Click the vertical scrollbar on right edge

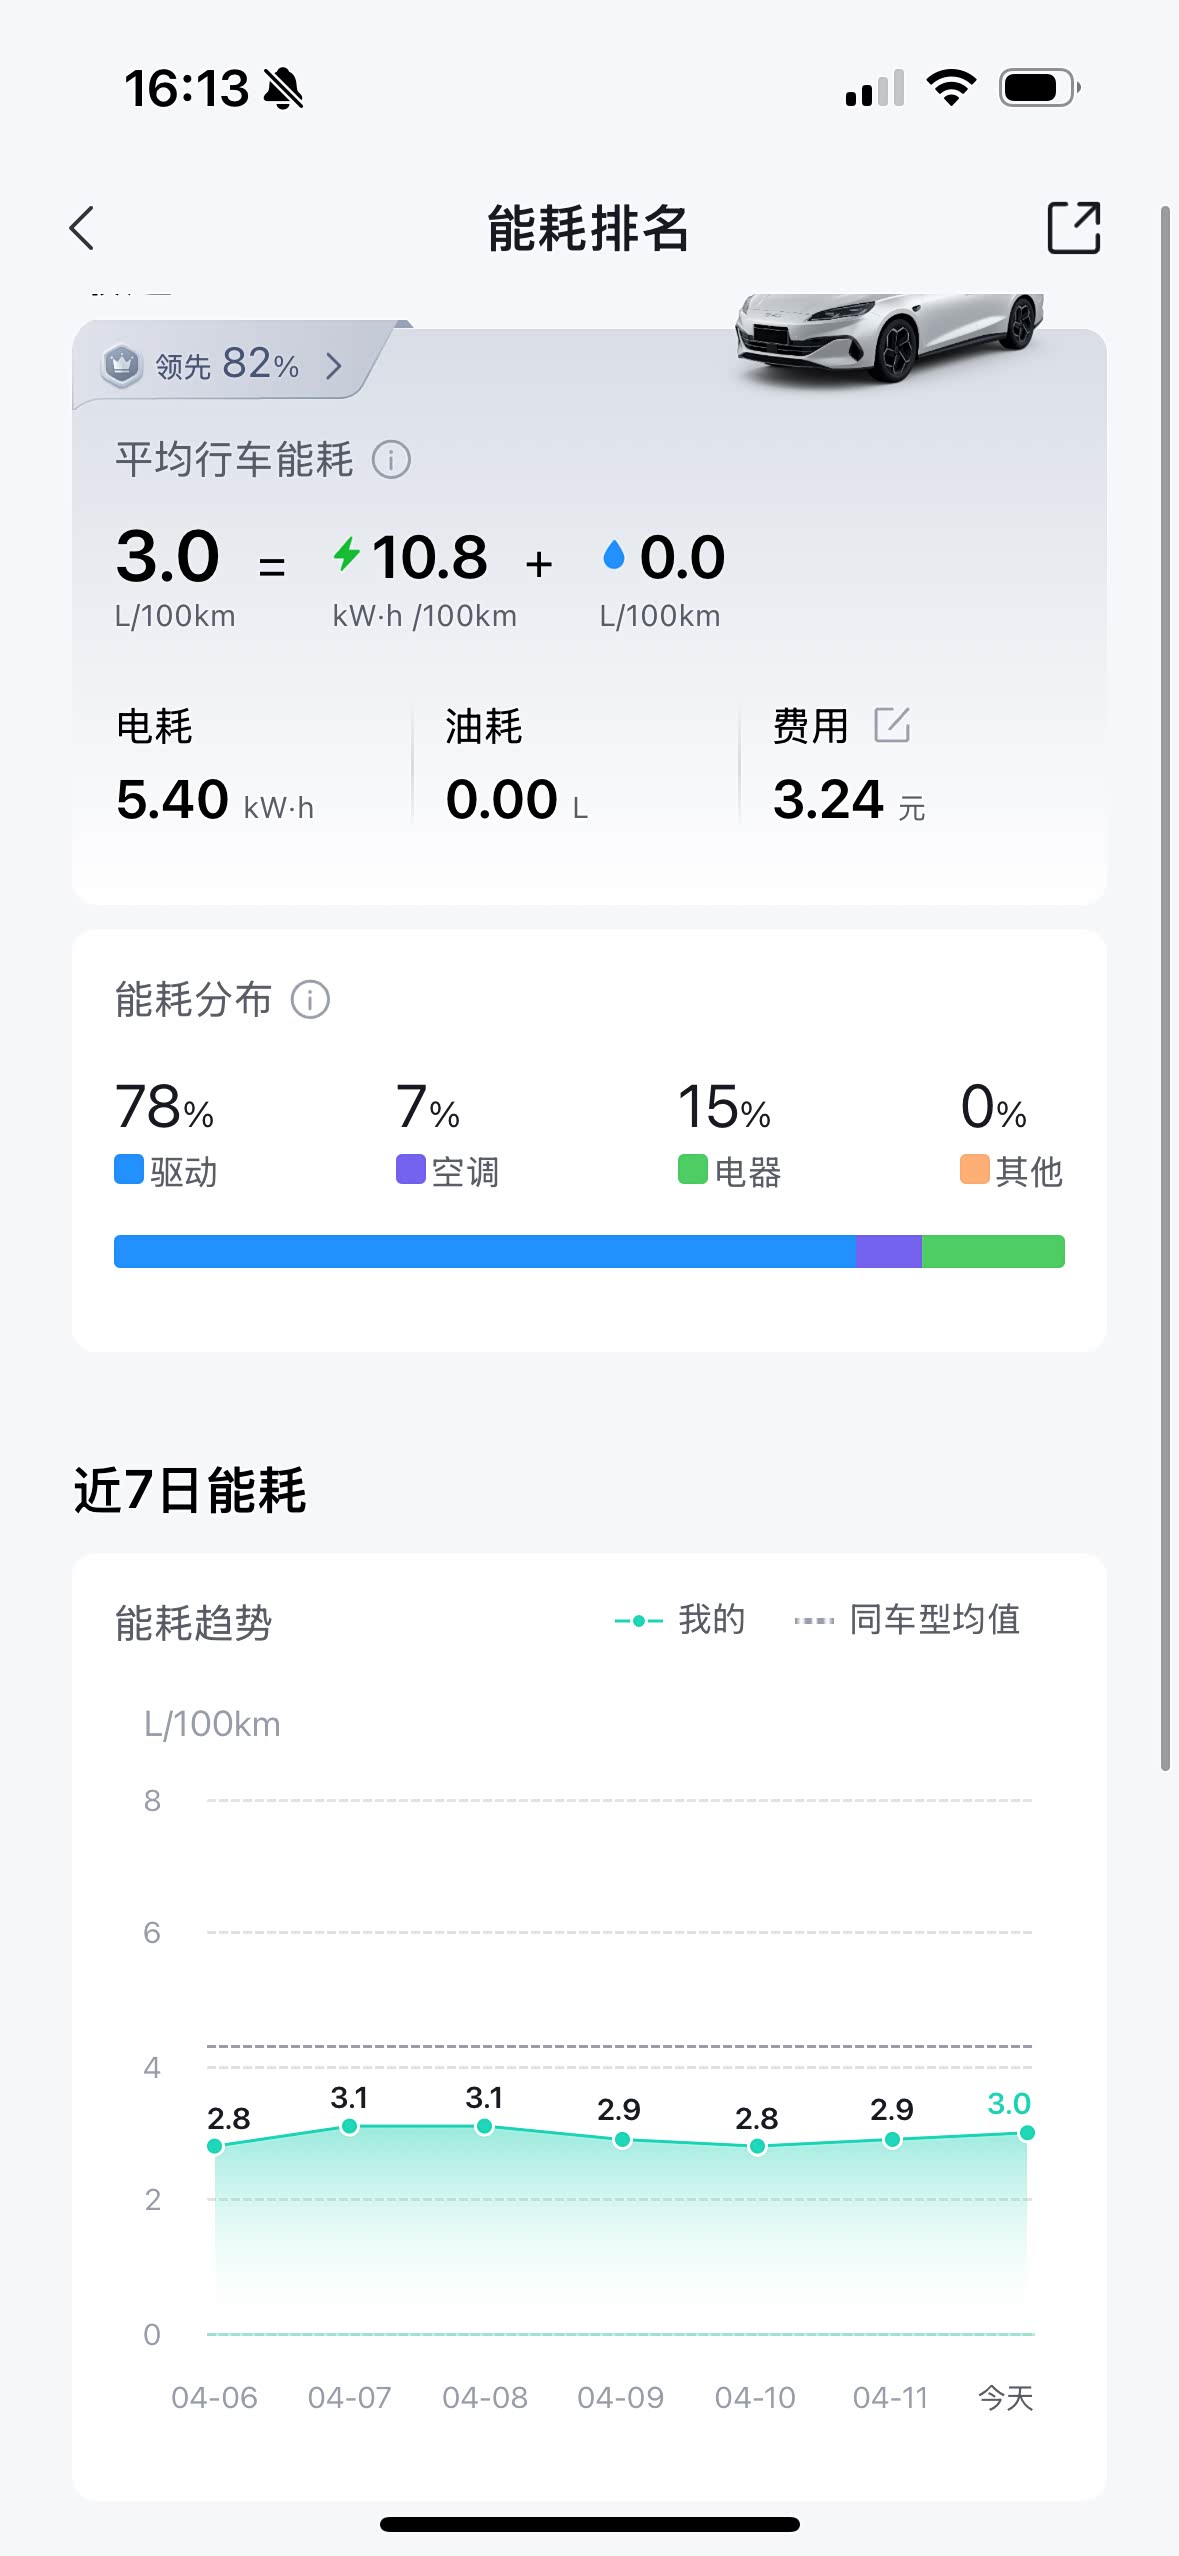(1165, 988)
